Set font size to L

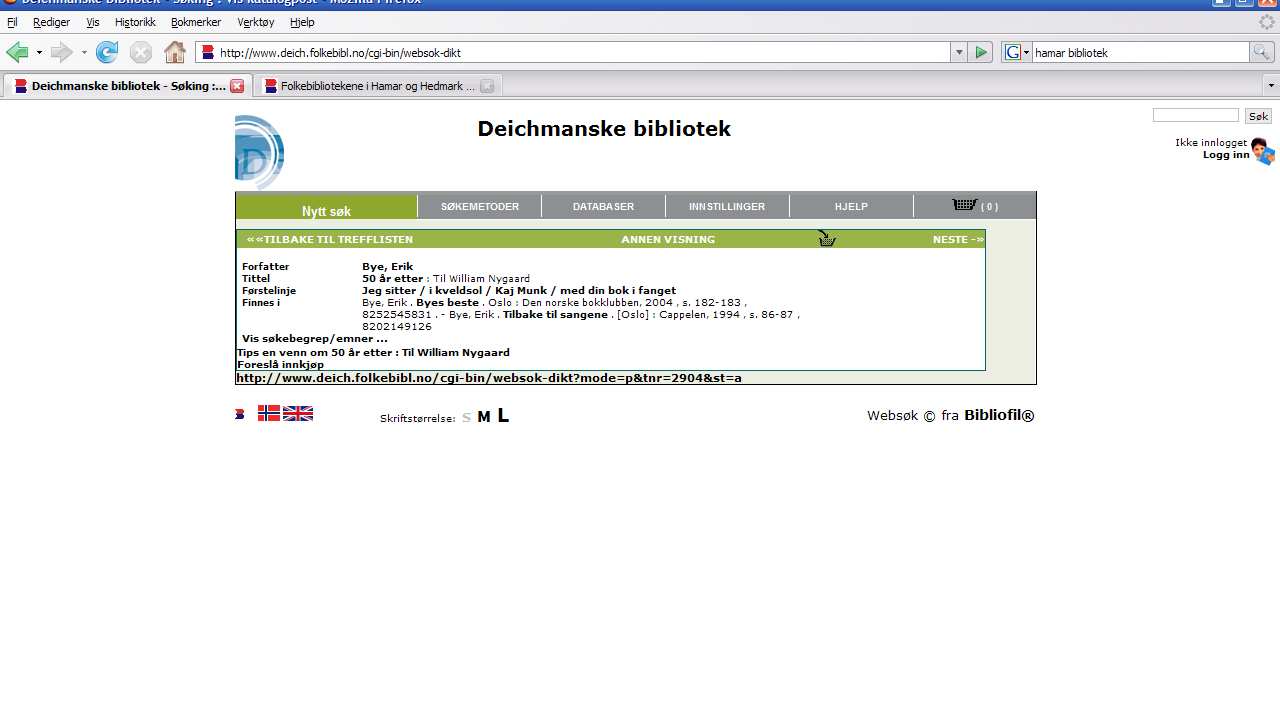pyautogui.click(x=503, y=415)
